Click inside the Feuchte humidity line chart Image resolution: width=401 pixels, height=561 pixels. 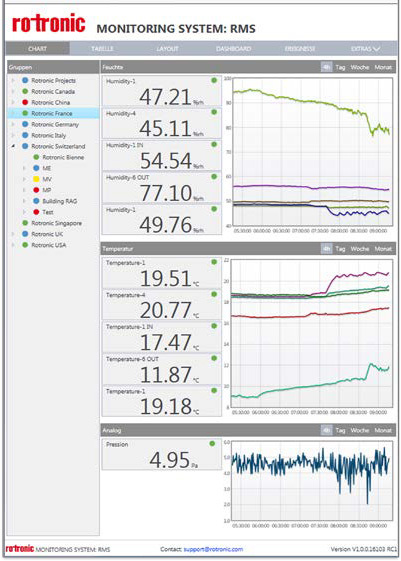click(x=312, y=152)
